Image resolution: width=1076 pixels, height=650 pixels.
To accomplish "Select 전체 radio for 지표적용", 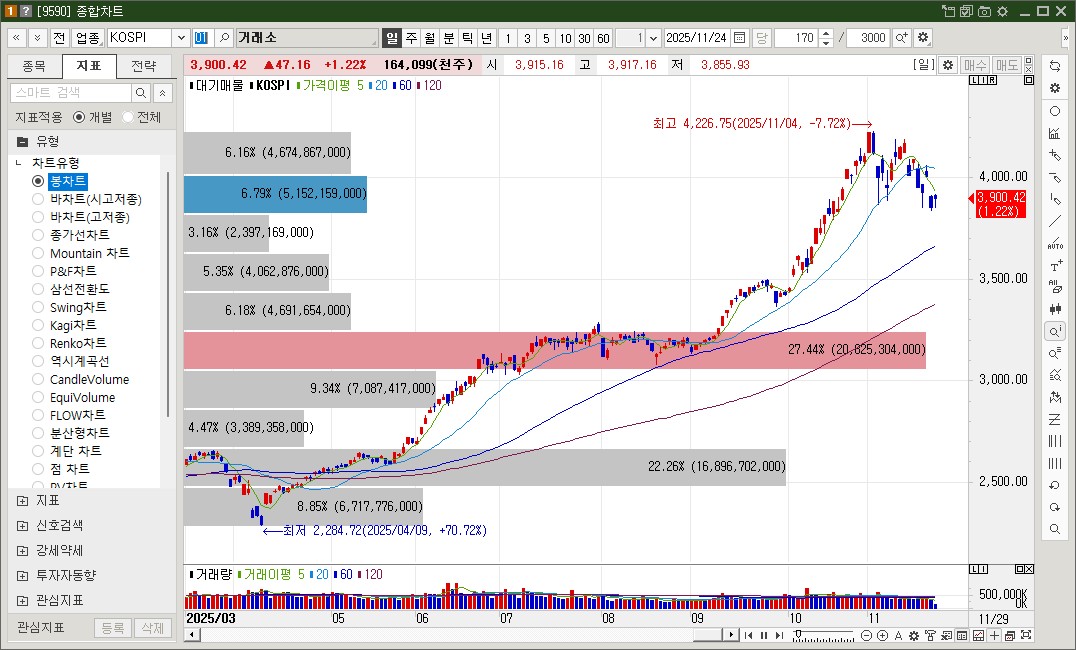I will click(x=128, y=117).
